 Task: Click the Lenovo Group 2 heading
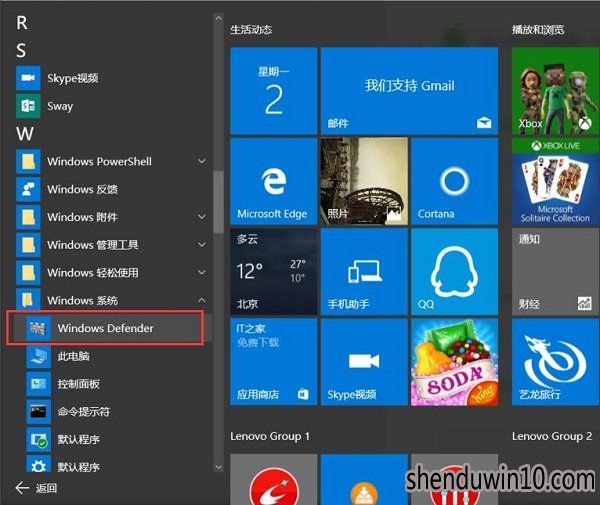tap(552, 437)
